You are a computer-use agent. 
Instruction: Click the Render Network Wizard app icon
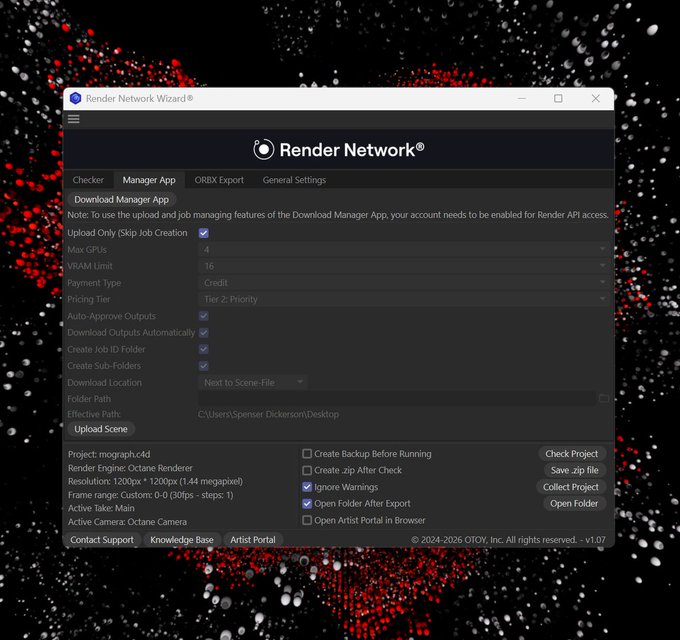(x=75, y=98)
